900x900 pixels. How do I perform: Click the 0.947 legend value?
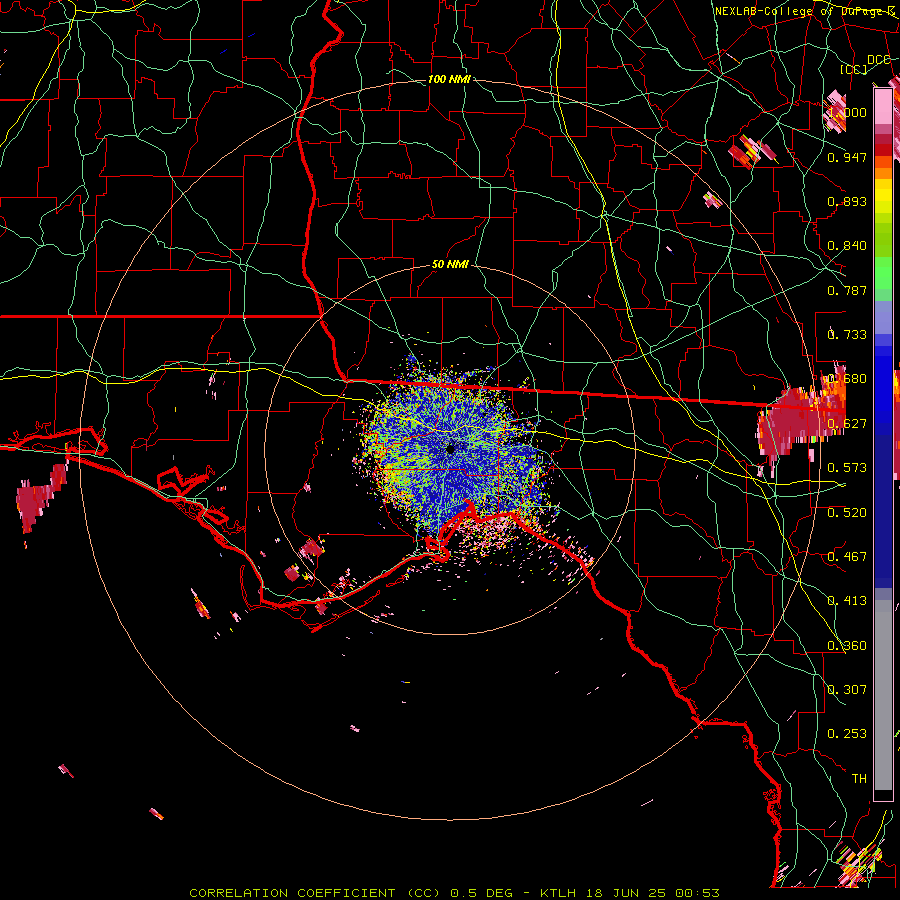point(847,157)
